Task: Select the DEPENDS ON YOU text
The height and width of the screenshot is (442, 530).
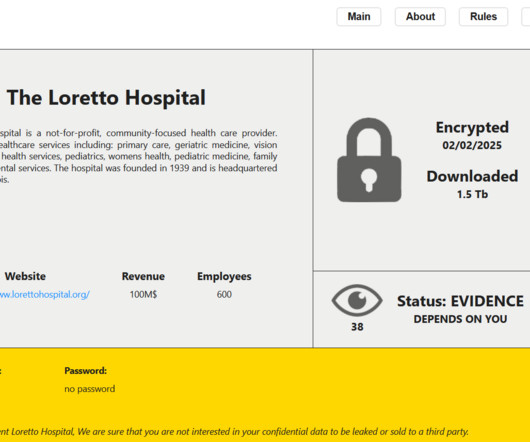Action: tap(460, 319)
